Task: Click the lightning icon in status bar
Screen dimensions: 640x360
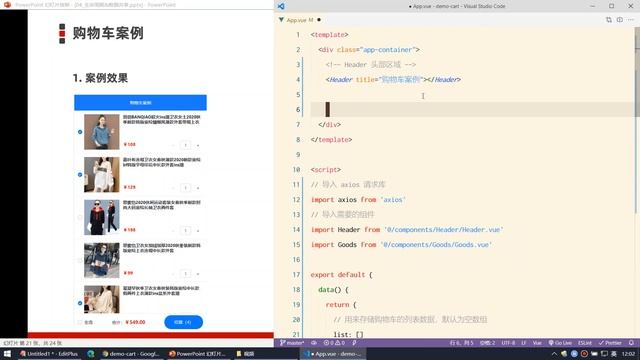Action: [x=354, y=343]
